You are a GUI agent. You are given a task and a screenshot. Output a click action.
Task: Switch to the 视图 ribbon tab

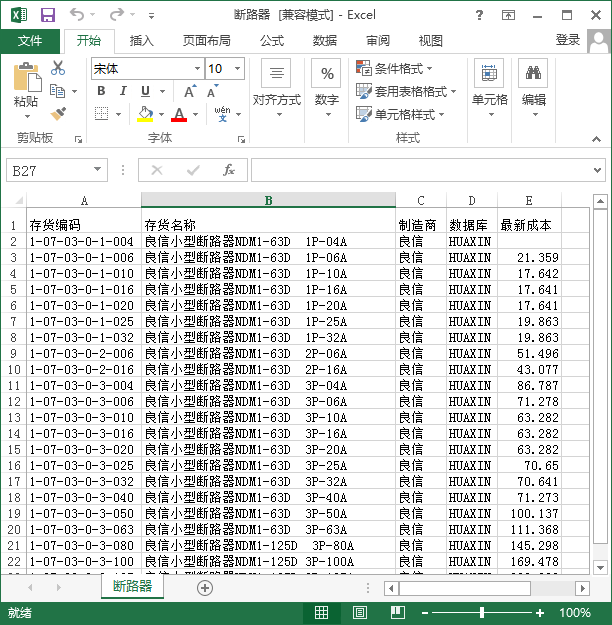431,41
